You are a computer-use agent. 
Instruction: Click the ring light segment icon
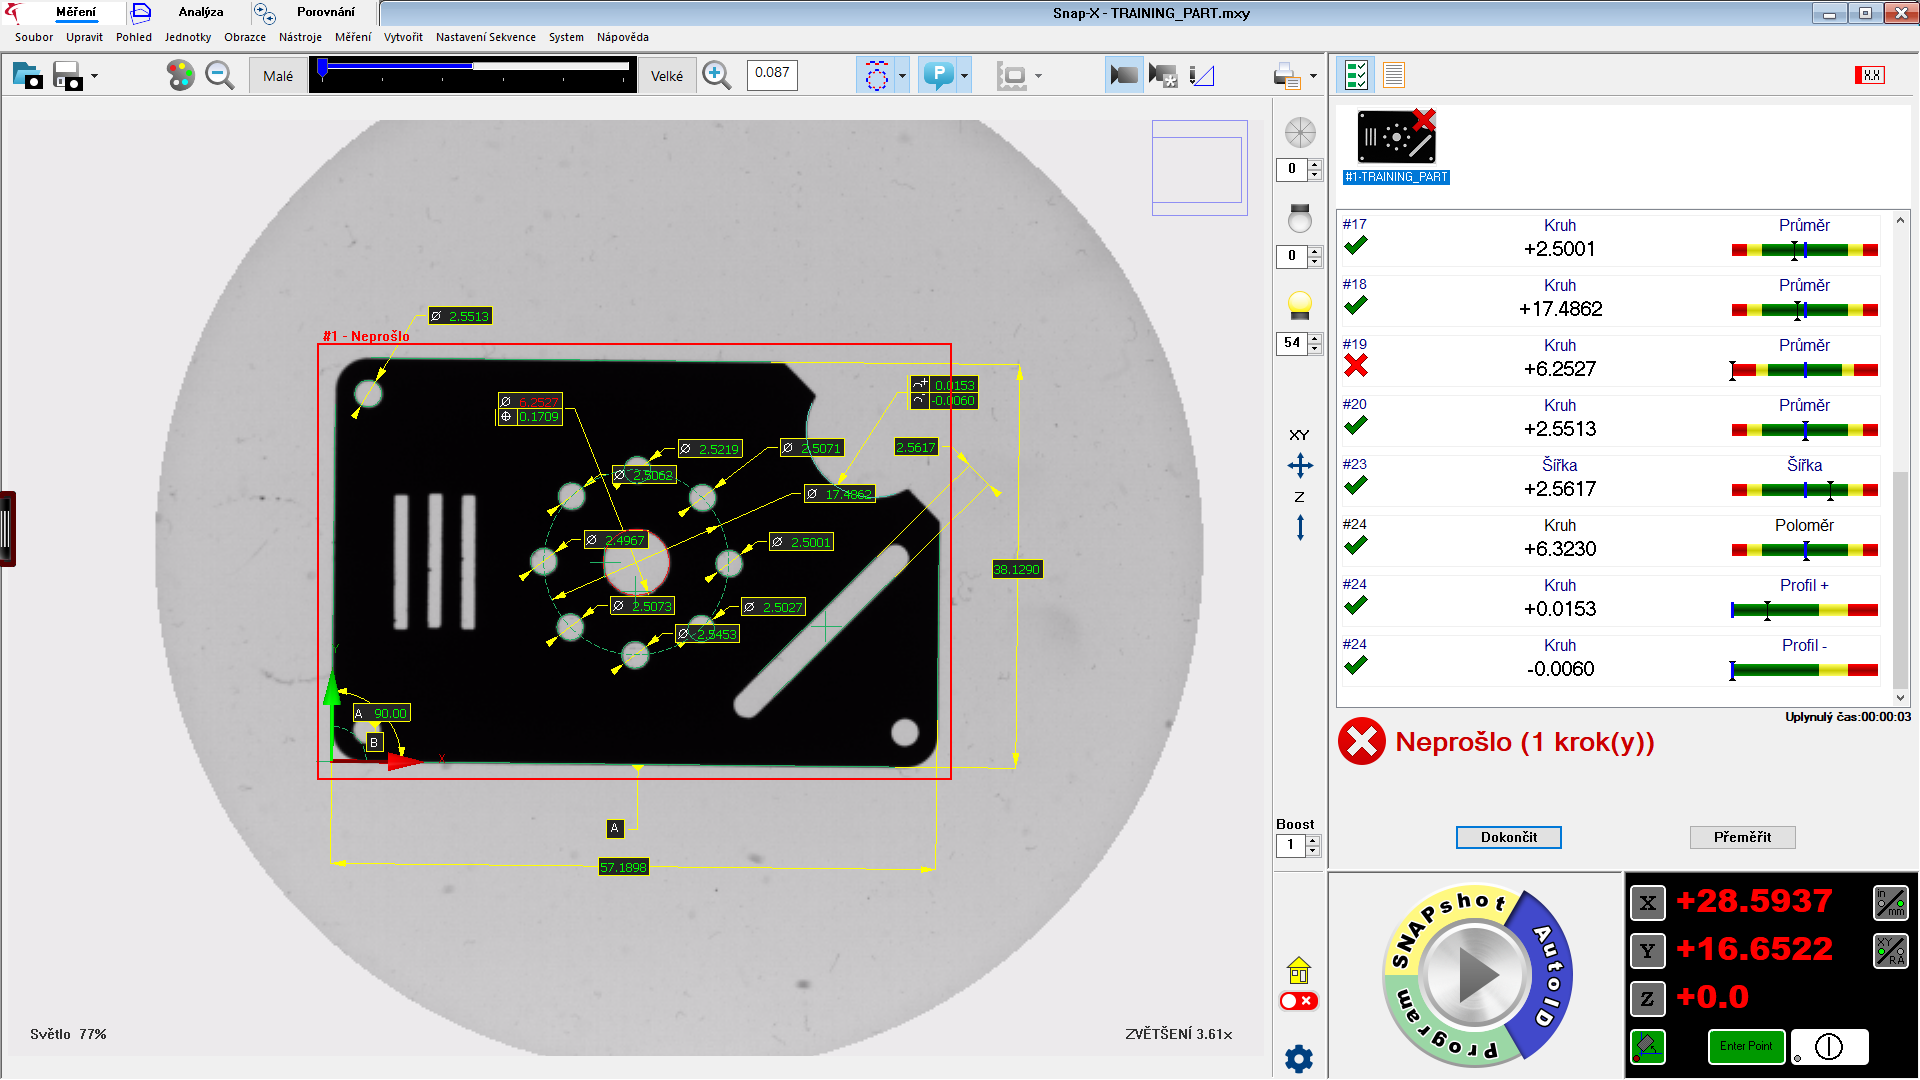[1300, 132]
